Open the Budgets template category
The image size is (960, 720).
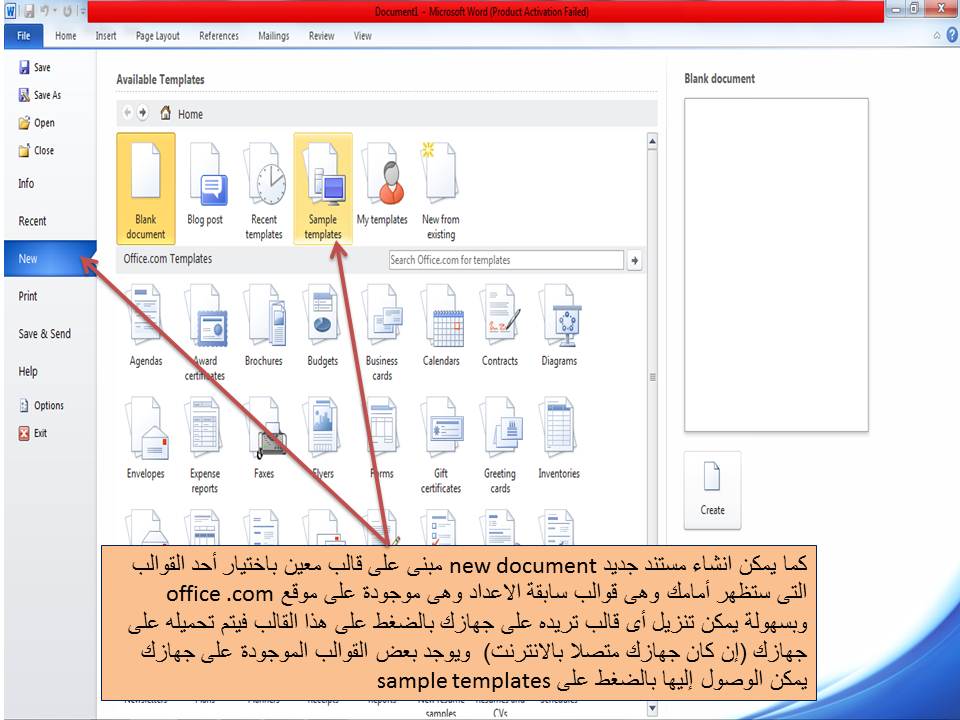pyautogui.click(x=323, y=325)
